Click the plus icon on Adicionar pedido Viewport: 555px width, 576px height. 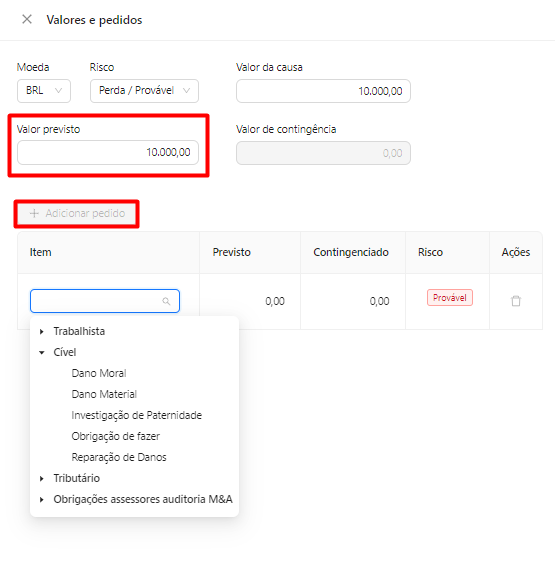(34, 213)
